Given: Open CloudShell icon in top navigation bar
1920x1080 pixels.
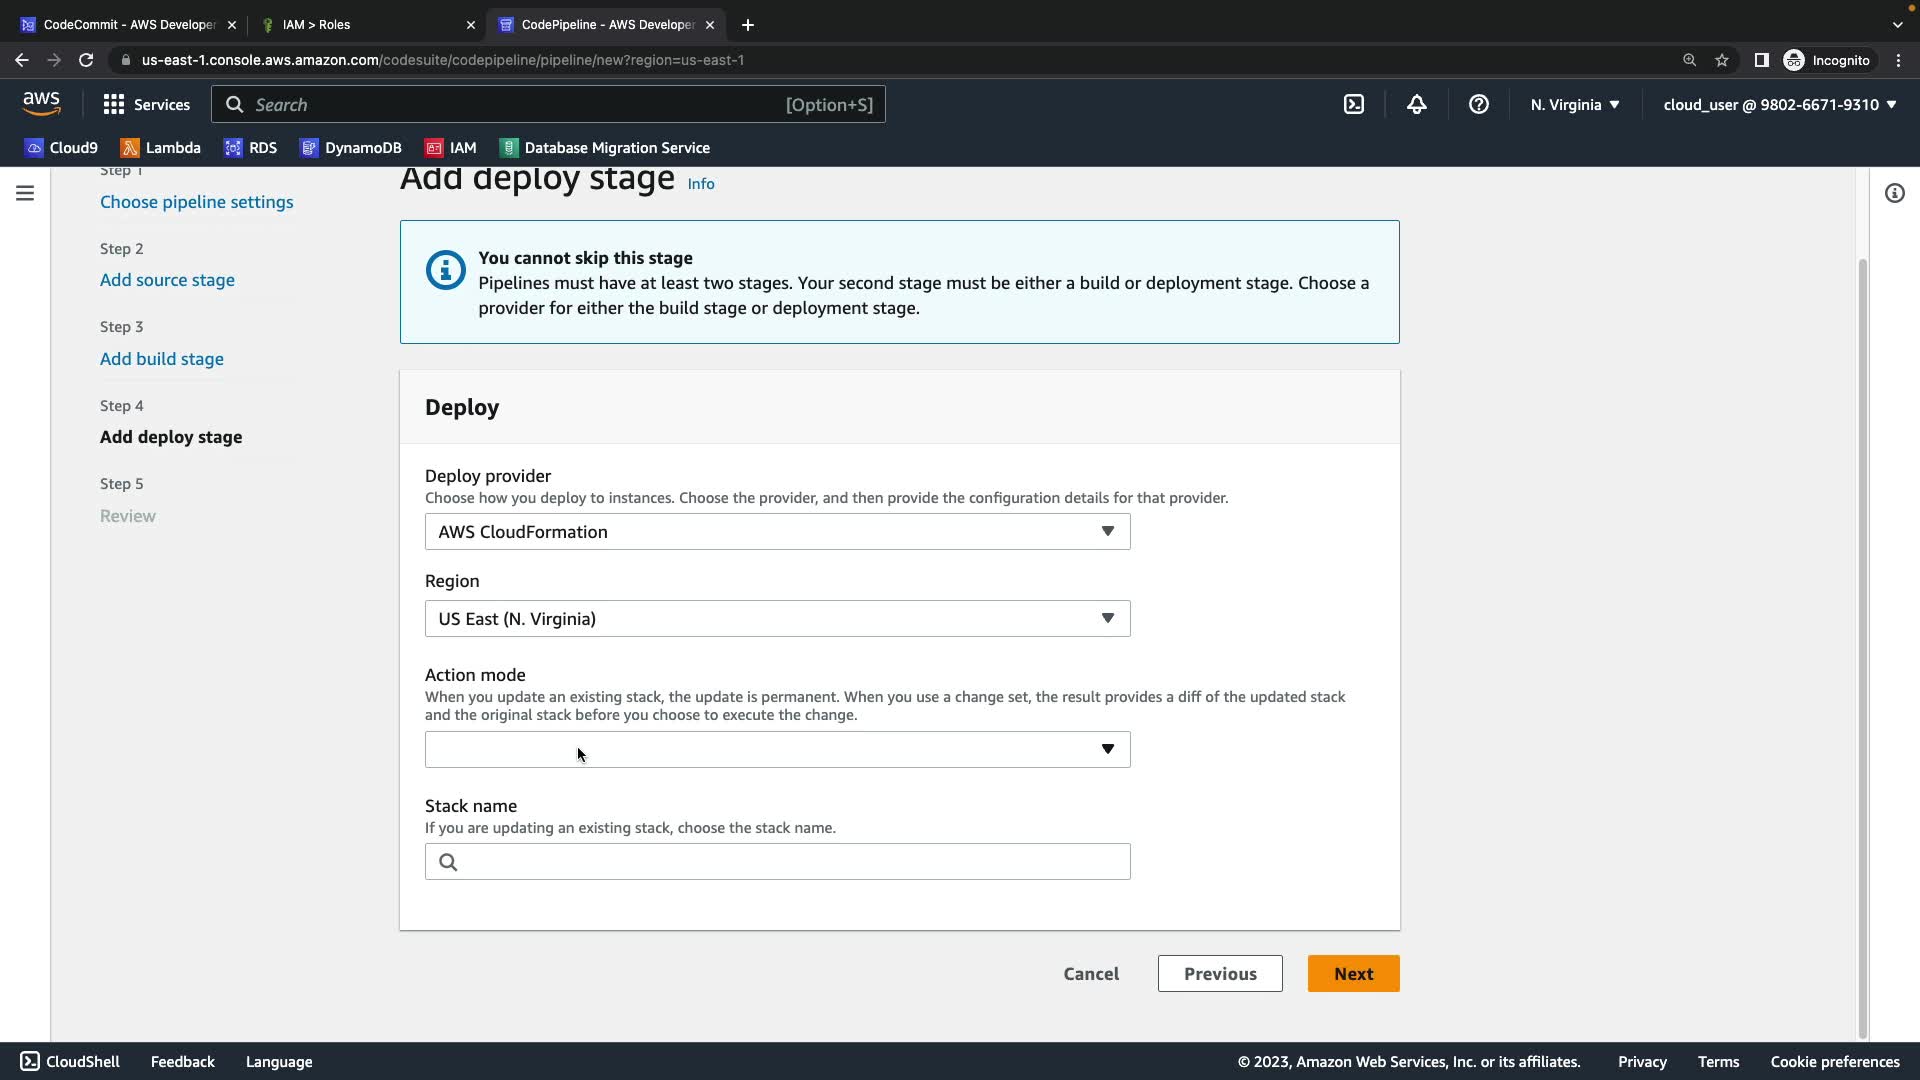Looking at the screenshot, I should pyautogui.click(x=1354, y=104).
